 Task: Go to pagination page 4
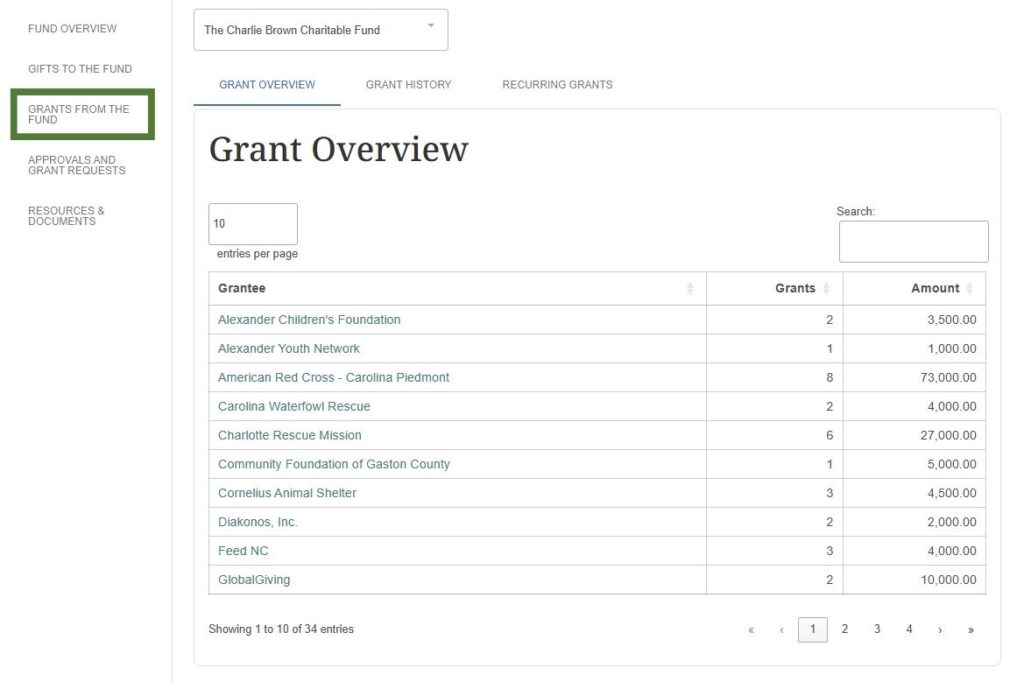909,629
